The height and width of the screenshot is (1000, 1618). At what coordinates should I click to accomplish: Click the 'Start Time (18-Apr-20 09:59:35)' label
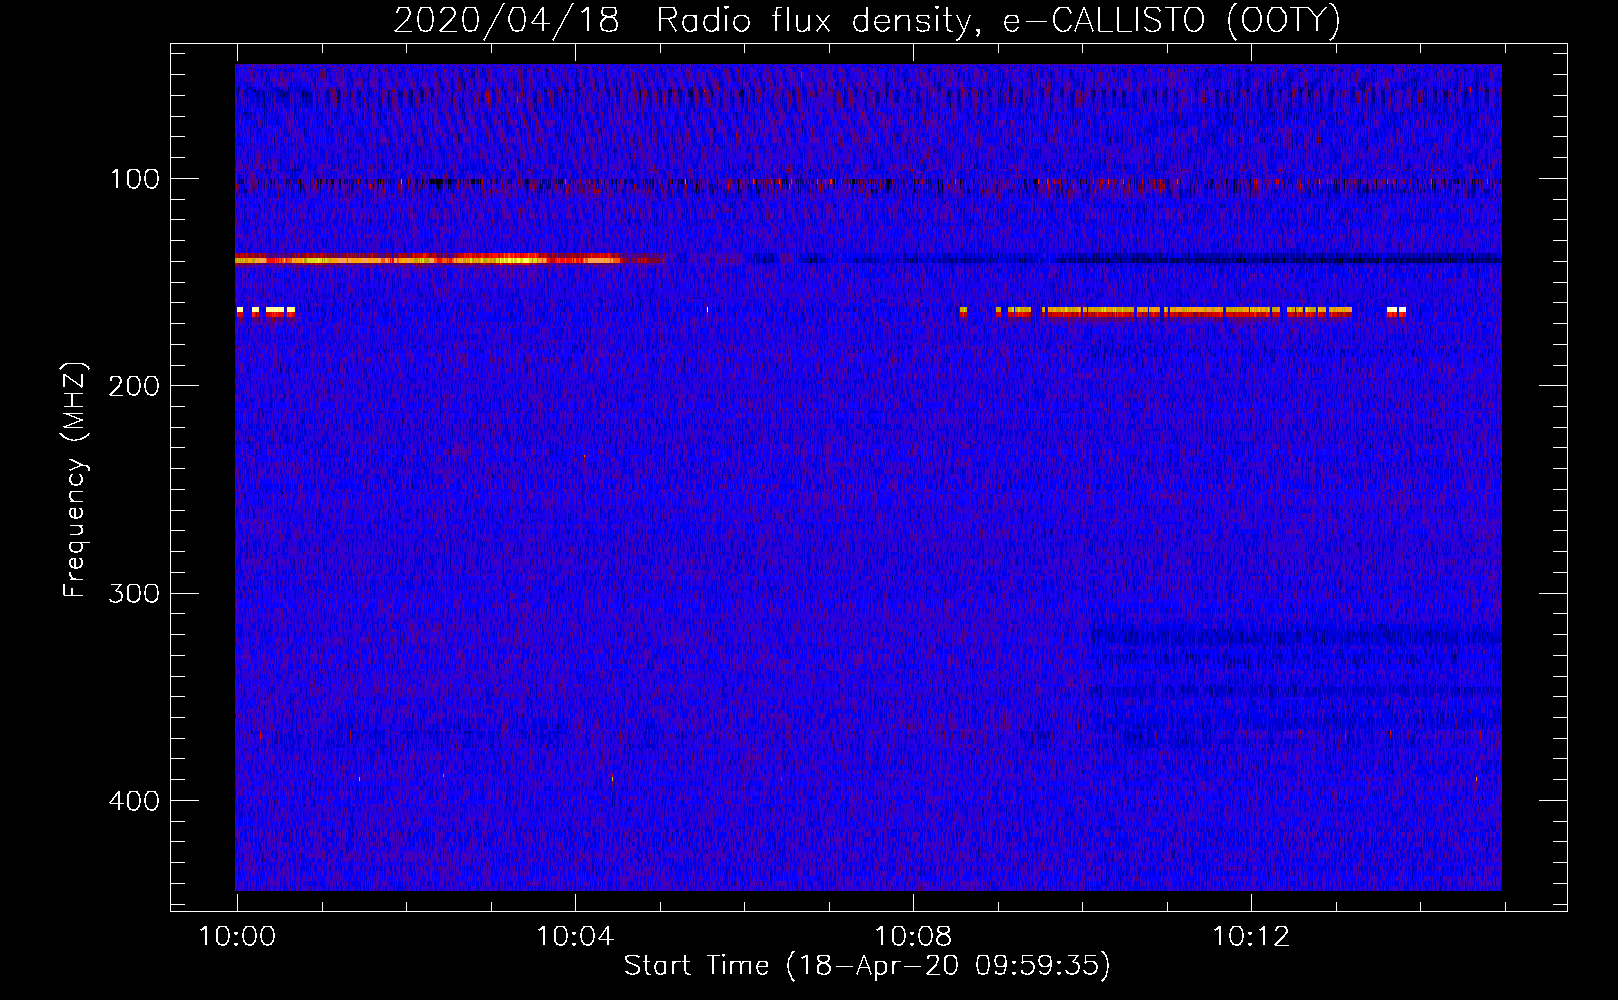[x=867, y=965]
